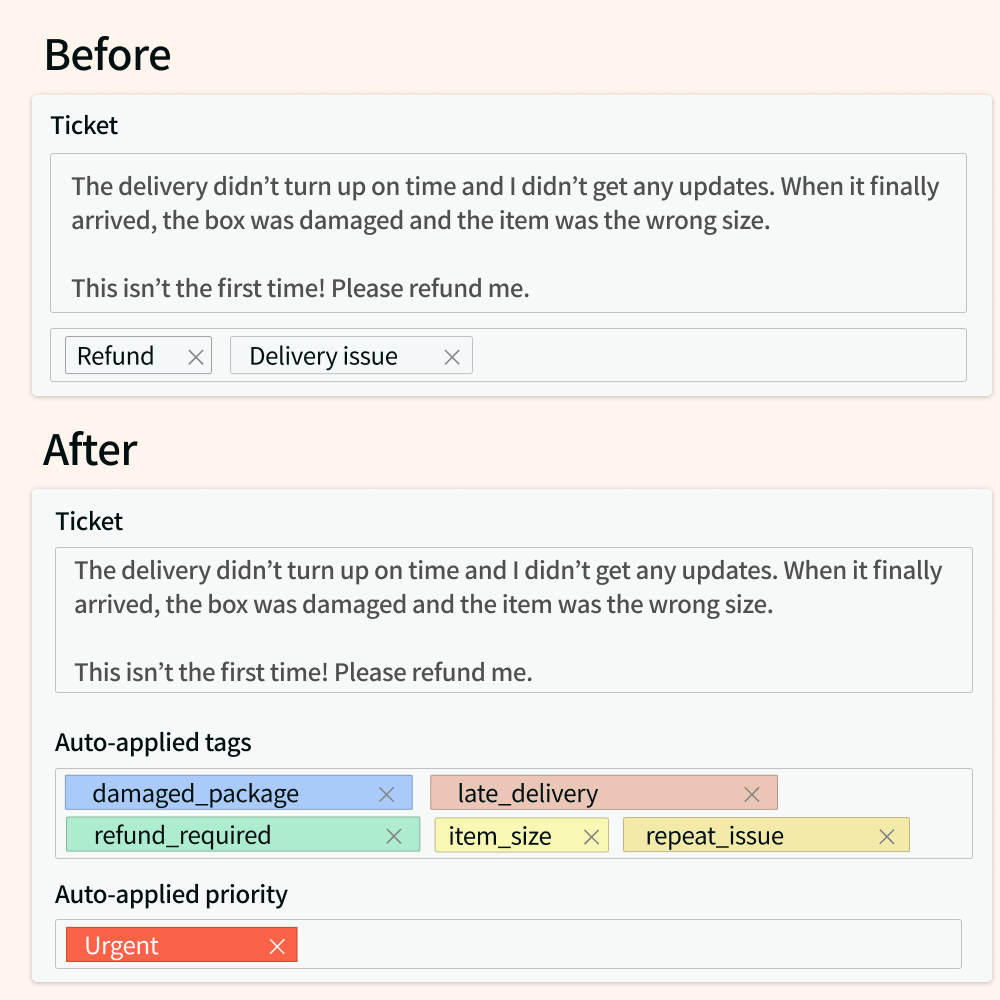Screen dimensions: 1000x1000
Task: Remove the repeat_issue tag
Action: coord(887,837)
